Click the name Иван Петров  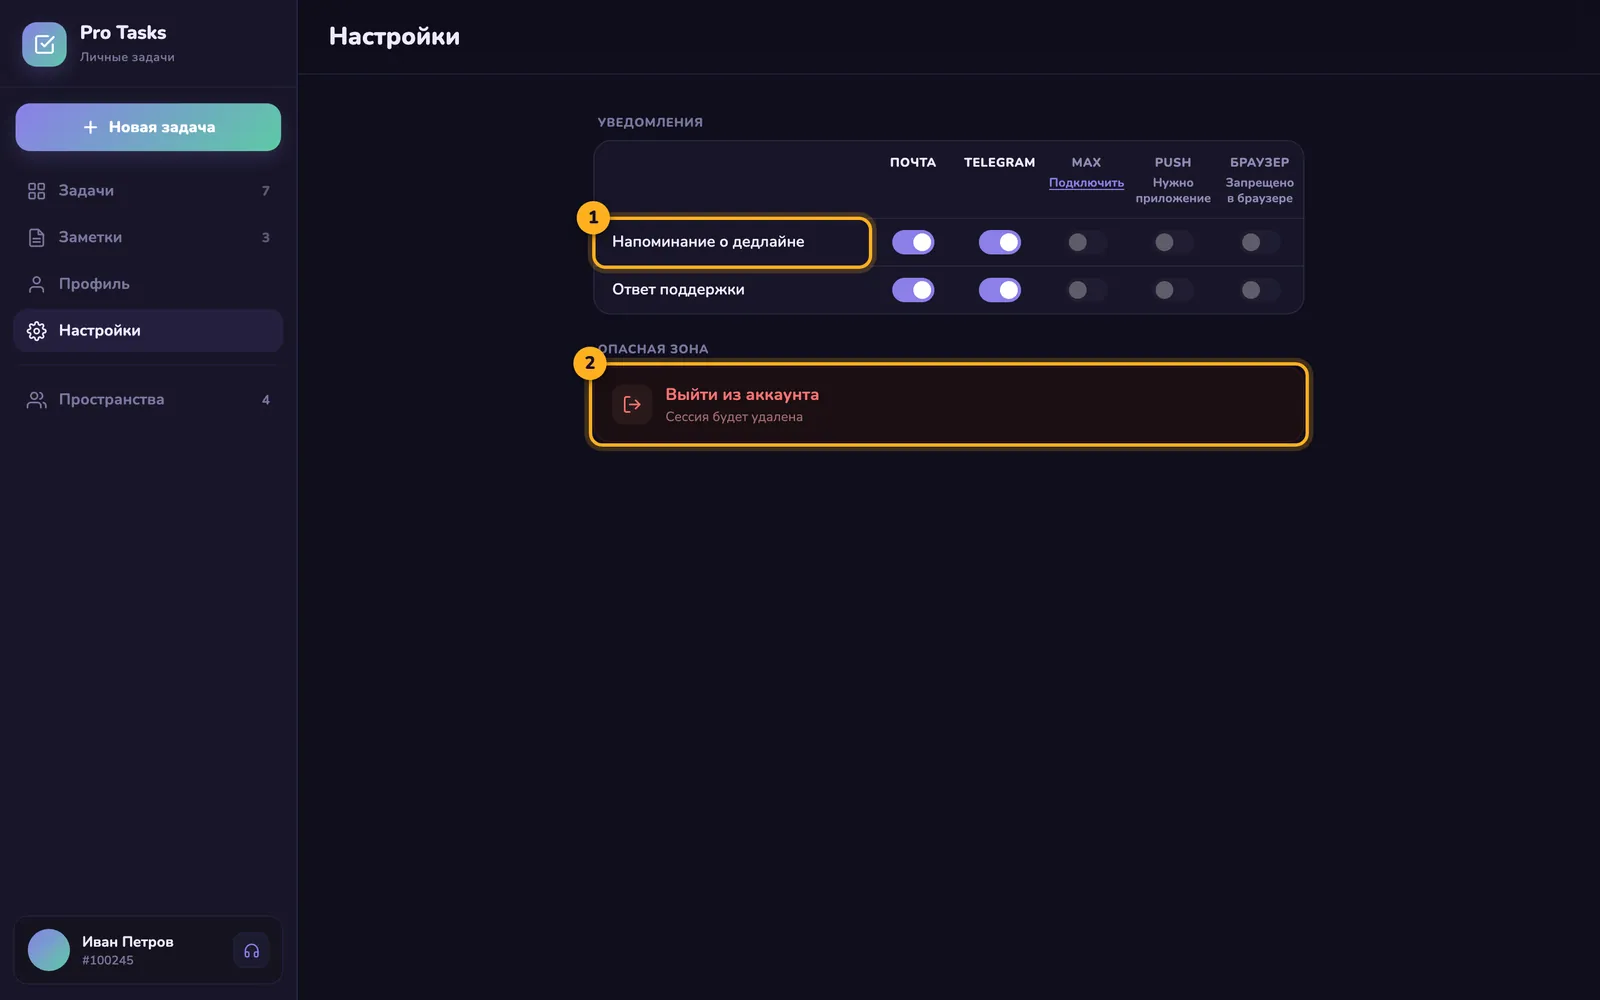(128, 942)
